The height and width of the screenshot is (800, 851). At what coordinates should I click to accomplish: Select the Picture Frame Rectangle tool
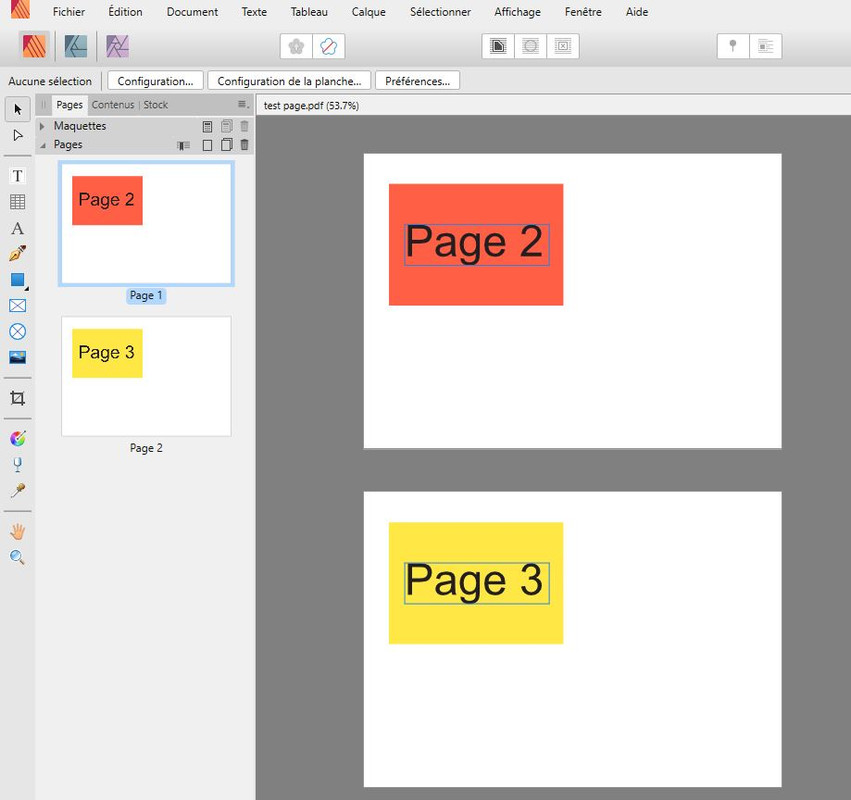[17, 306]
